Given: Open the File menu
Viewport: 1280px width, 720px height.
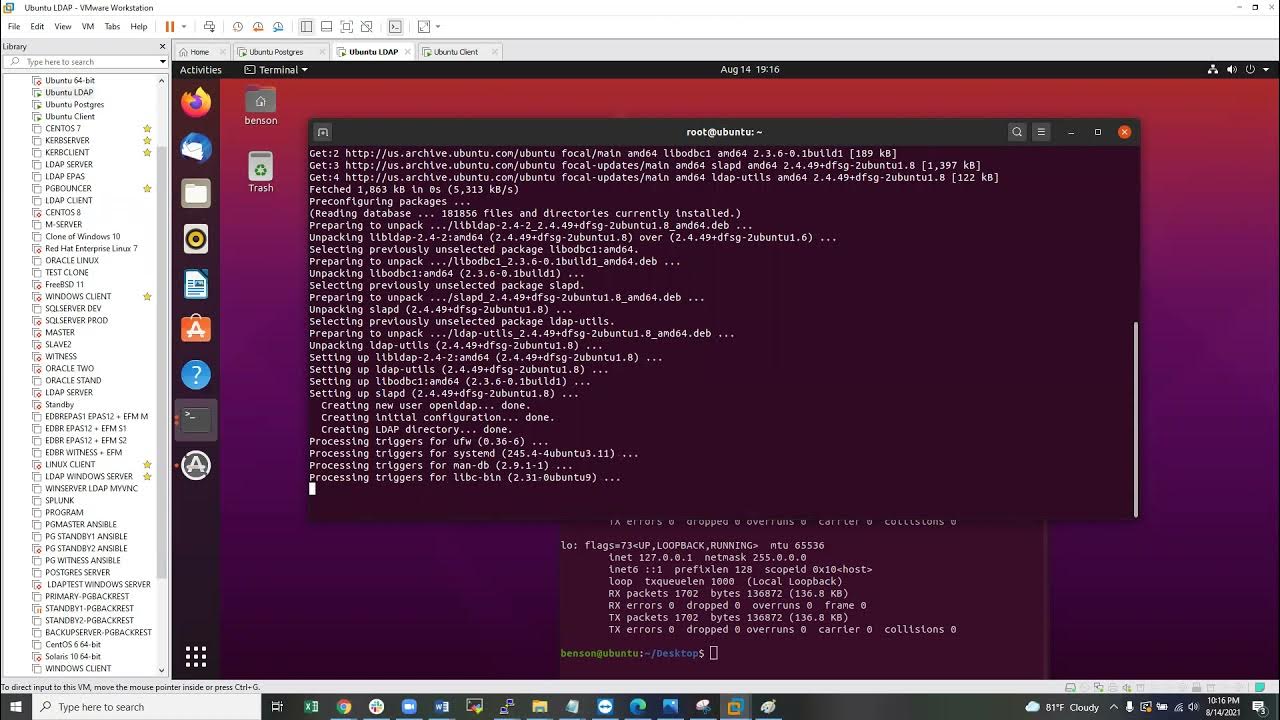Looking at the screenshot, I should [x=14, y=26].
